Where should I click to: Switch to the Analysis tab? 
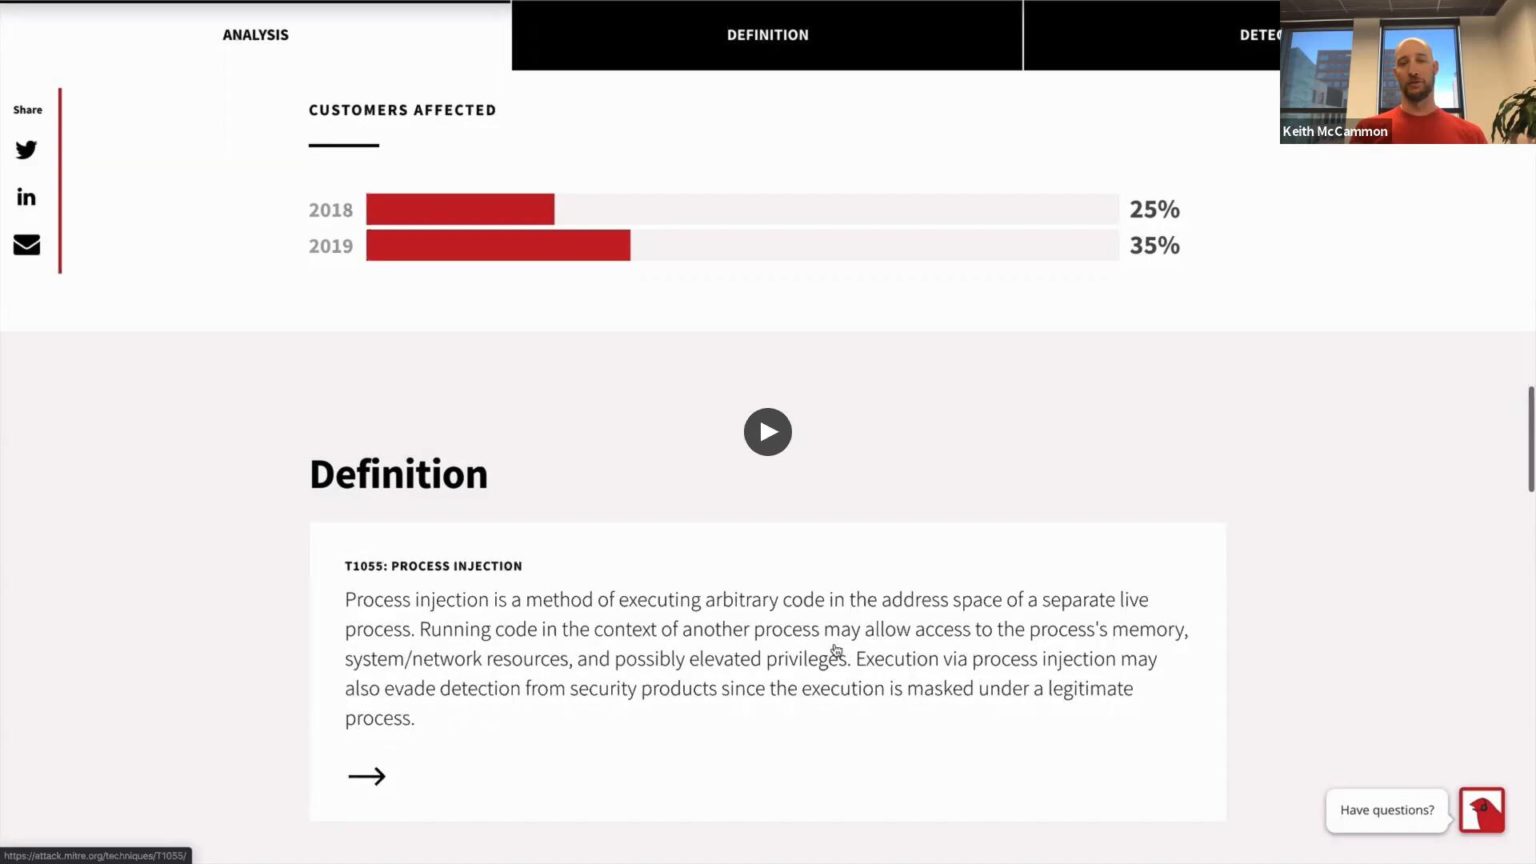[255, 35]
